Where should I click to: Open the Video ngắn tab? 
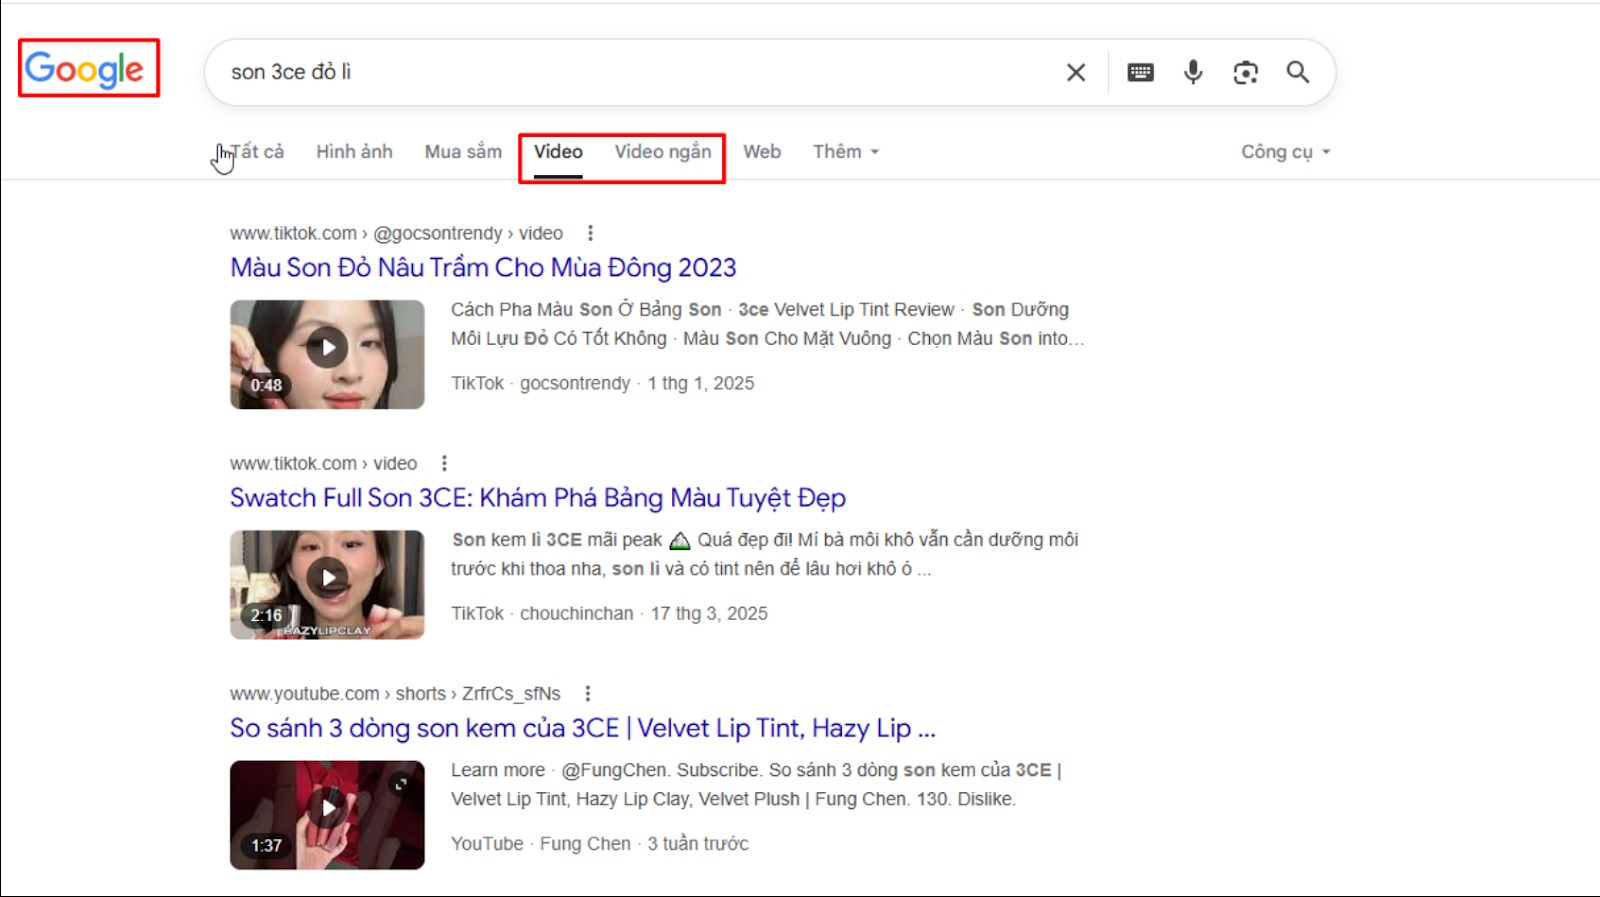(x=663, y=152)
